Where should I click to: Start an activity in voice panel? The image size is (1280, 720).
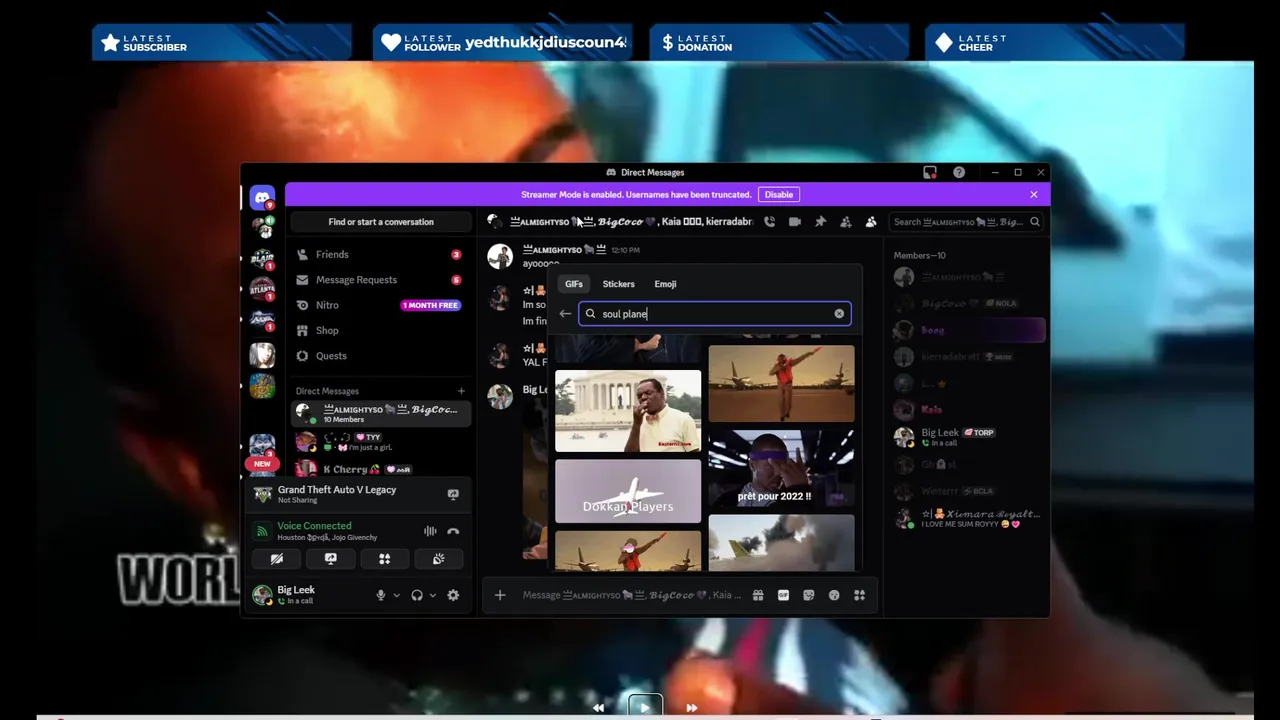[384, 559]
